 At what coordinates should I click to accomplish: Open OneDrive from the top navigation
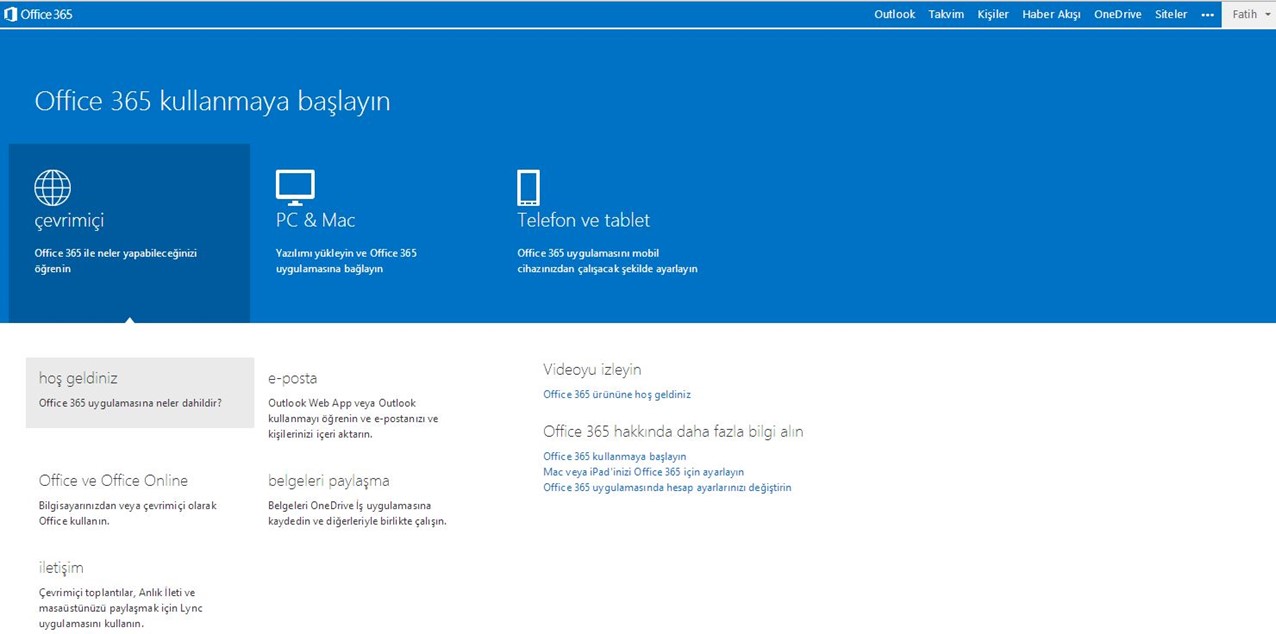coord(1117,14)
